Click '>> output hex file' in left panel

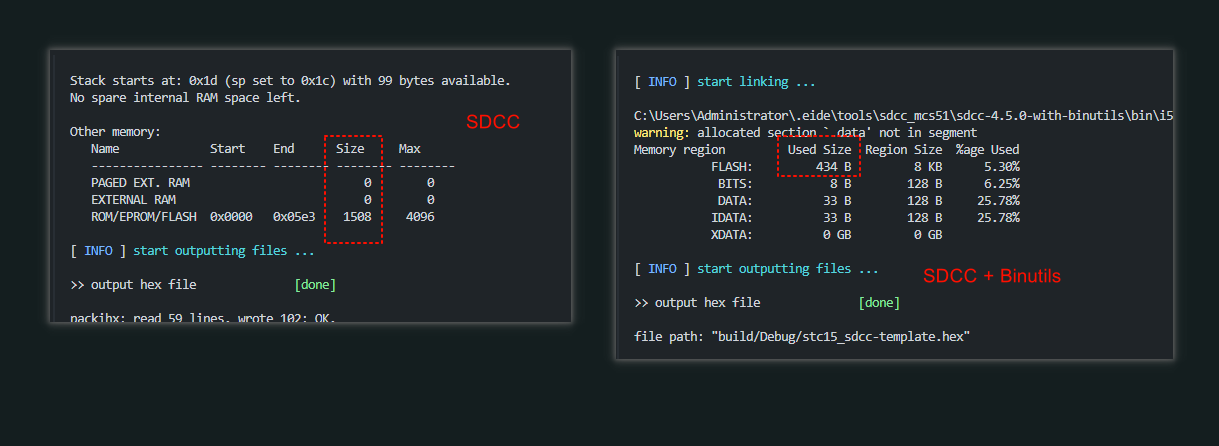(x=133, y=285)
